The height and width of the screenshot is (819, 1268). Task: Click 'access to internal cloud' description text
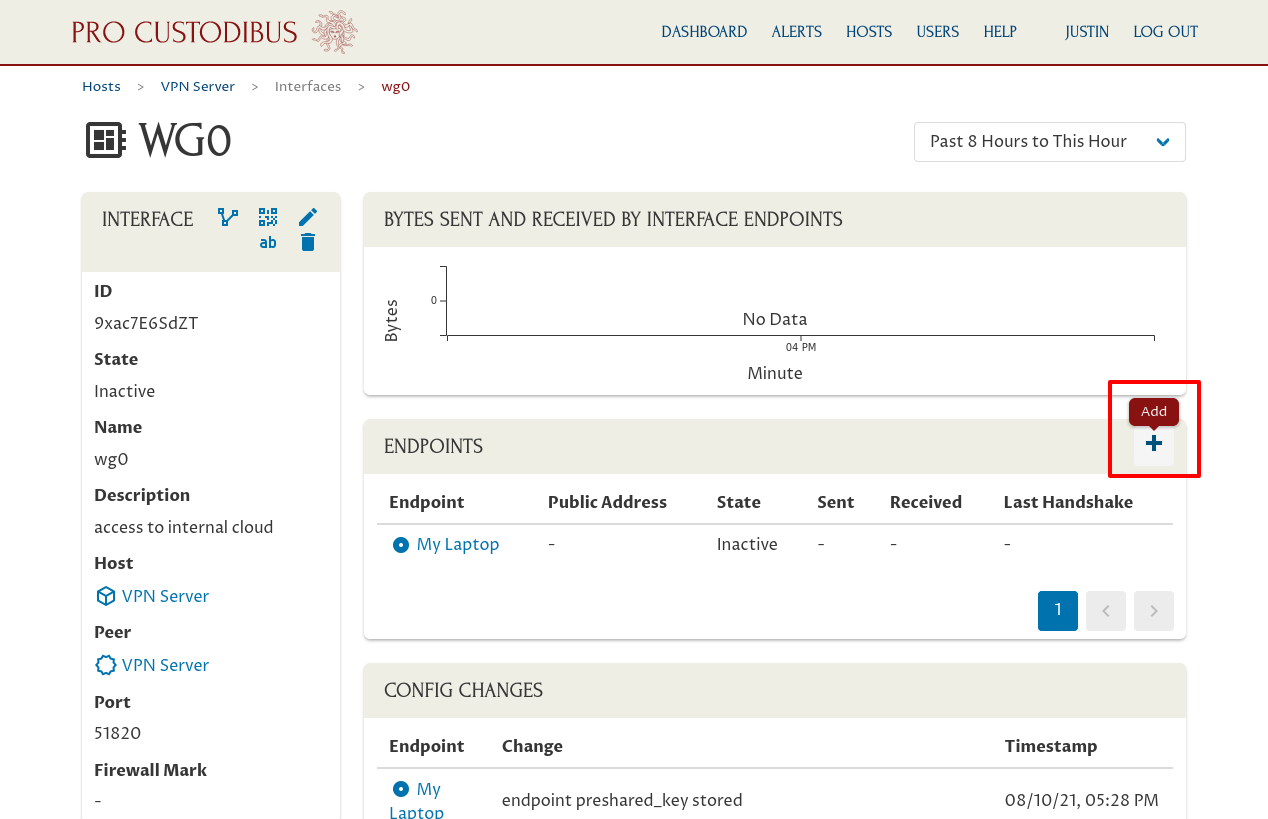(x=183, y=527)
